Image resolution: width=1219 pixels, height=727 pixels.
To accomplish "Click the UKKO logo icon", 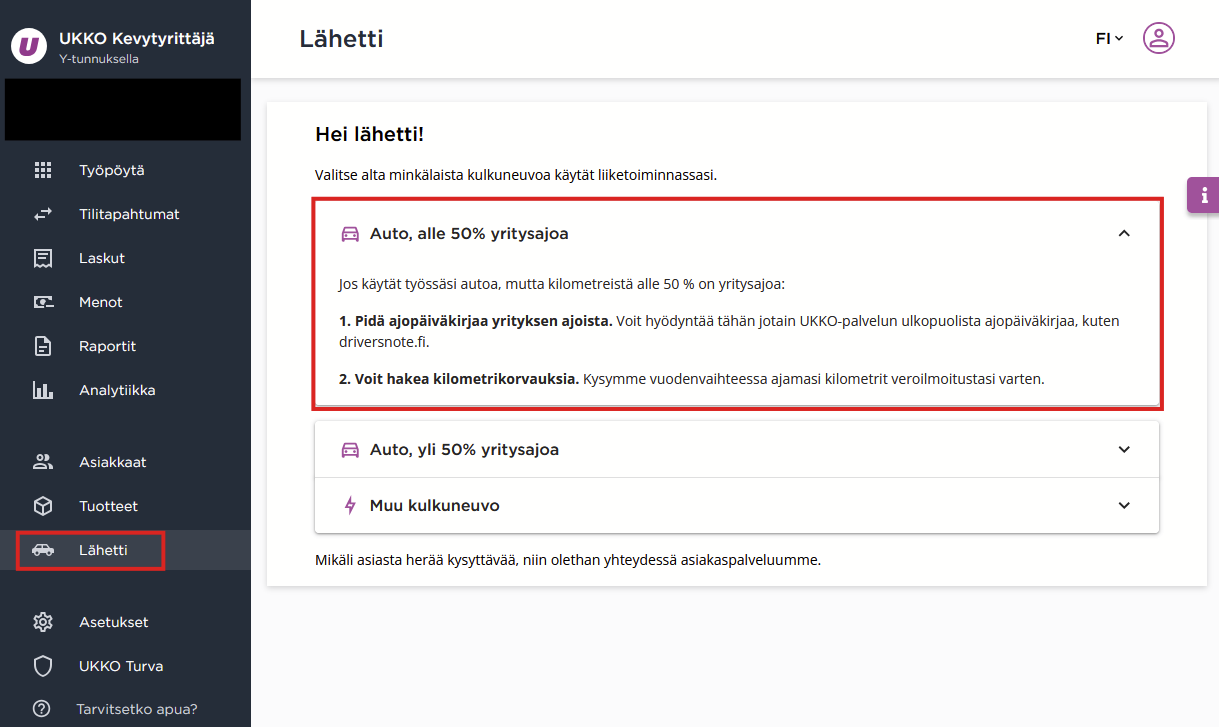I will click(x=29, y=46).
